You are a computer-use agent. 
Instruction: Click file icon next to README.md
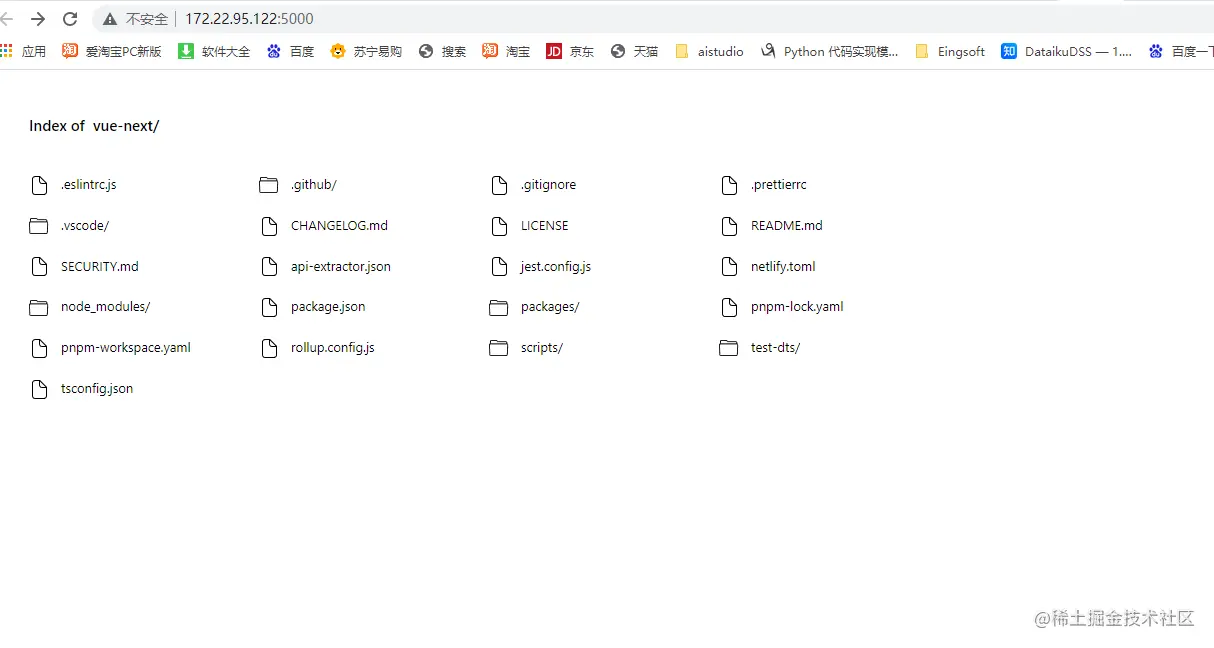coord(730,226)
